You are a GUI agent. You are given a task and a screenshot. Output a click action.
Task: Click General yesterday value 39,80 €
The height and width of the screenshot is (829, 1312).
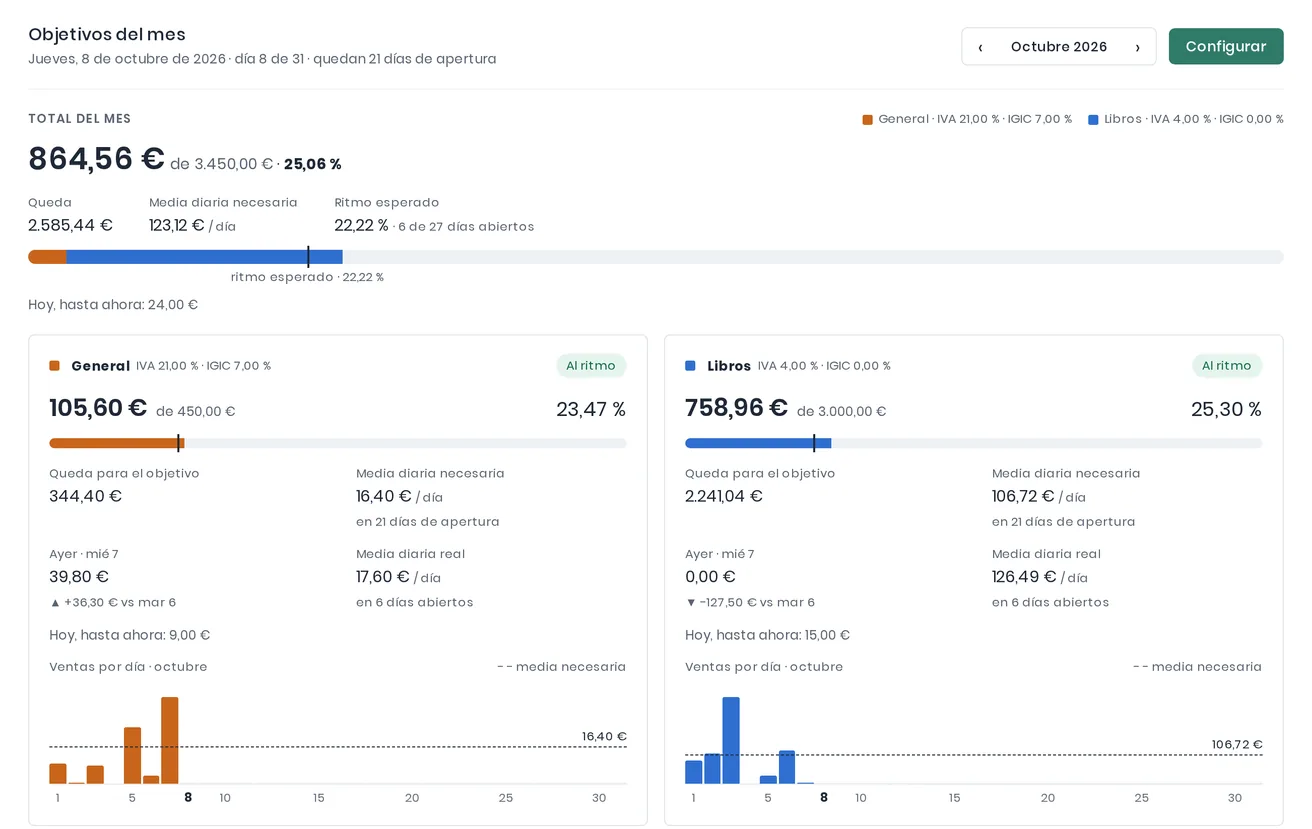pyautogui.click(x=79, y=577)
